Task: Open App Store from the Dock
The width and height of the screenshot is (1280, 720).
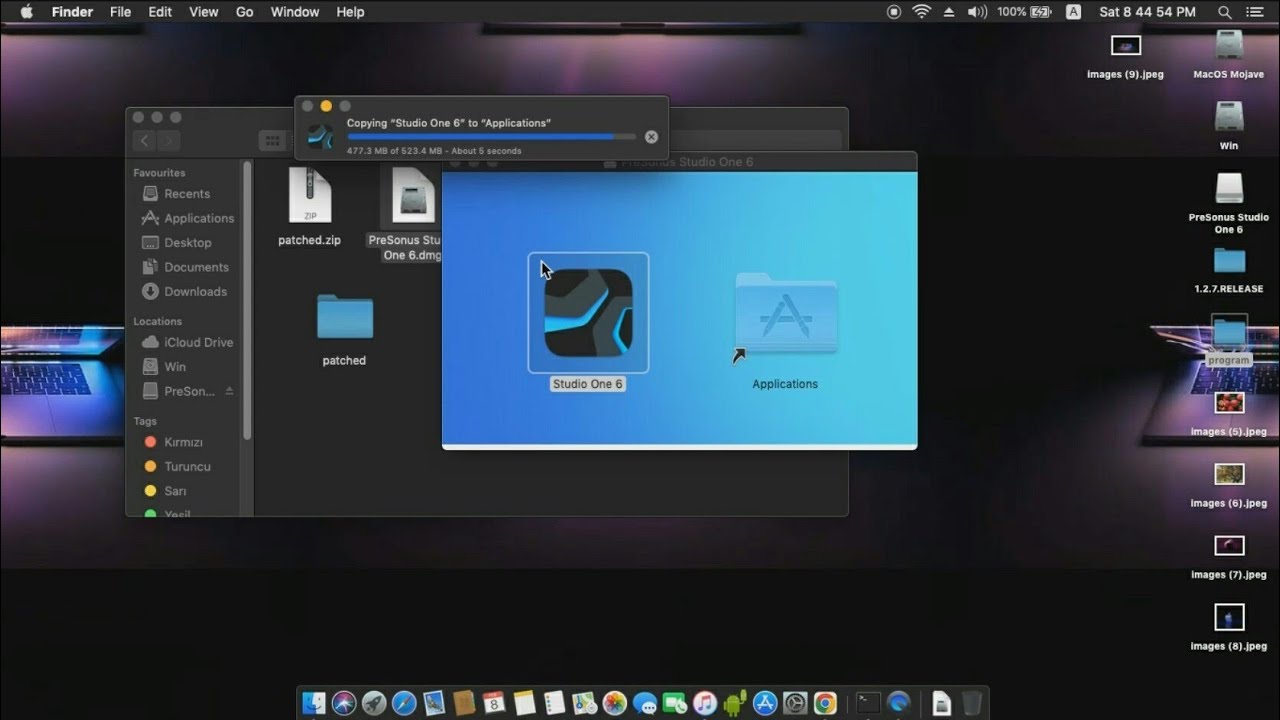Action: coord(765,703)
